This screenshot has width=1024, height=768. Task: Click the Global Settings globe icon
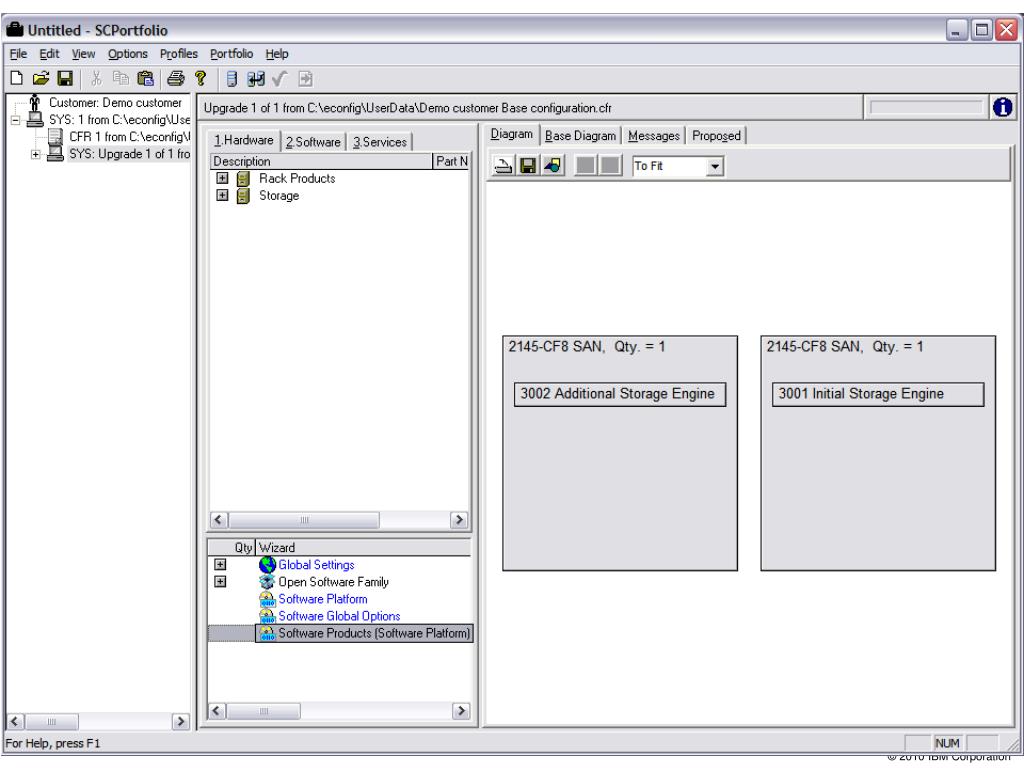click(267, 565)
